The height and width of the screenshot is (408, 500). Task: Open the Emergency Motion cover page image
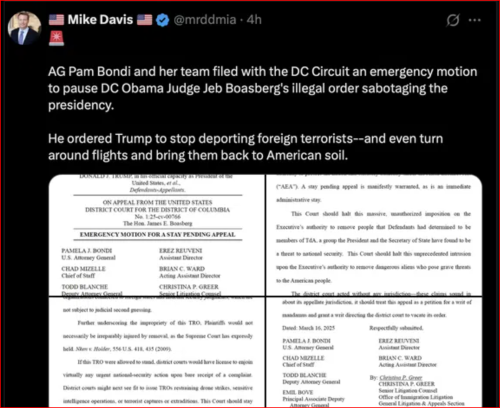[157, 235]
